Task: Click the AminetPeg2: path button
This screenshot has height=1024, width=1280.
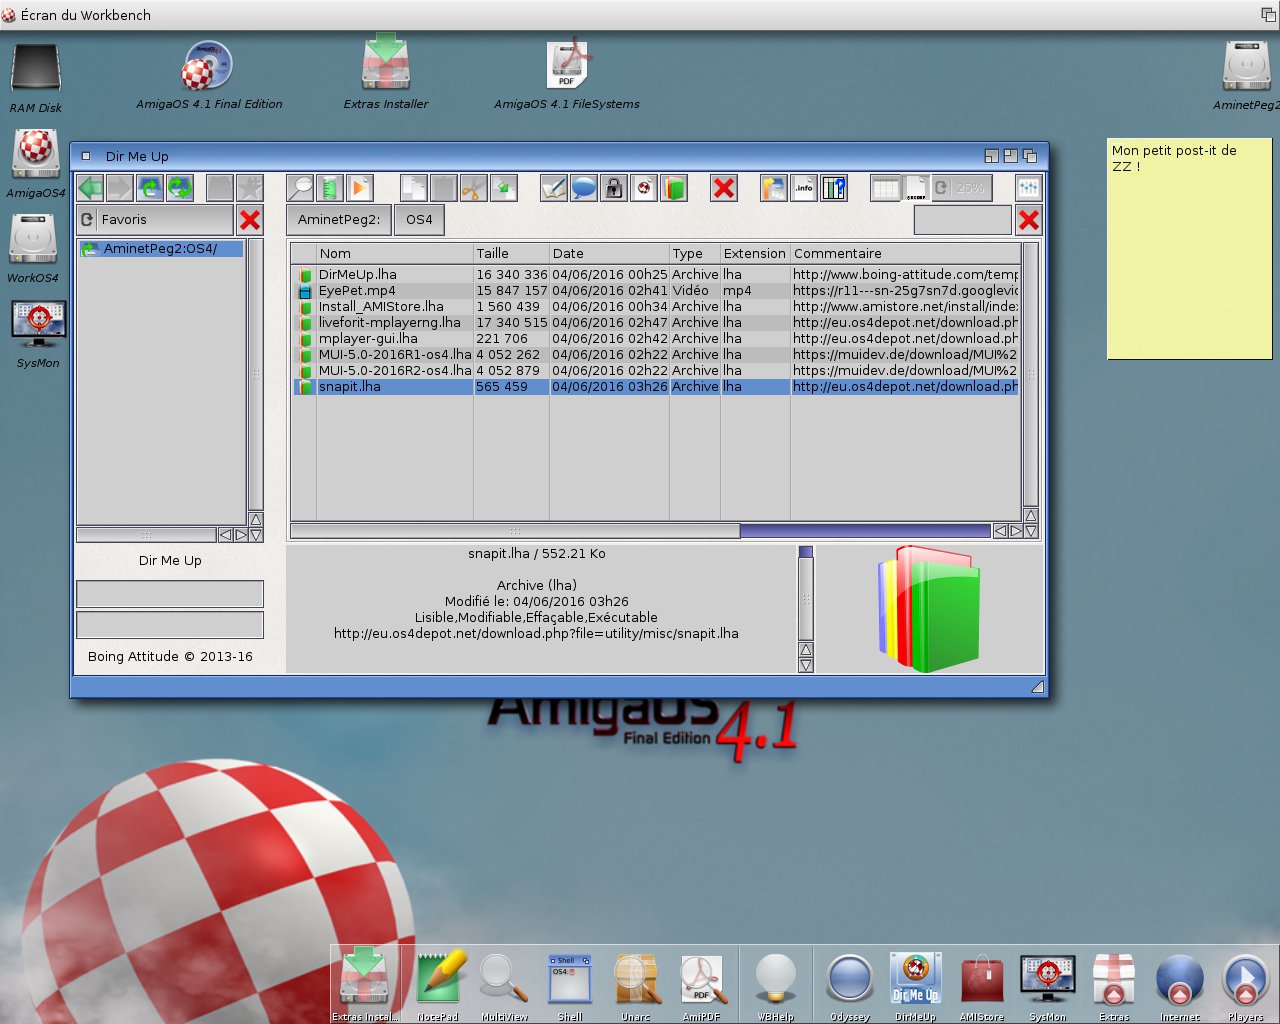Action: [x=339, y=220]
